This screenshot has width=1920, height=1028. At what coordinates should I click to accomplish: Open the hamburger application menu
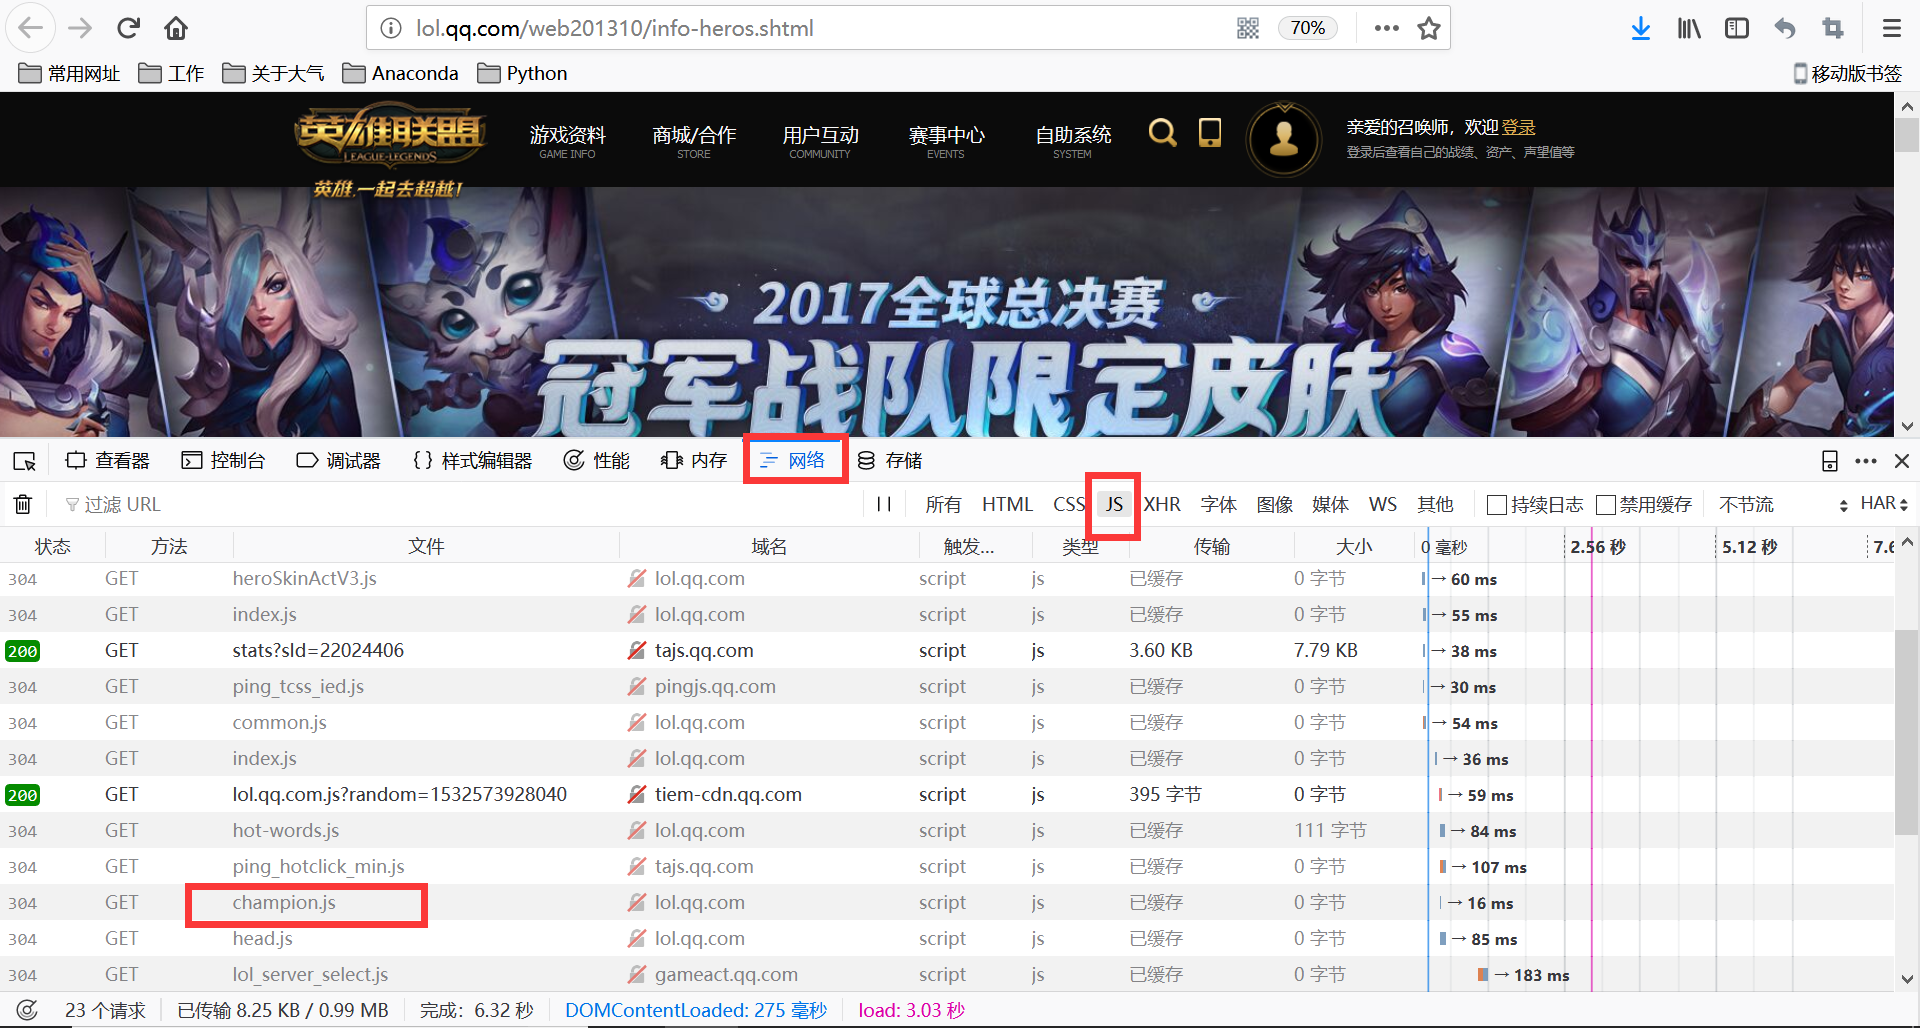pyautogui.click(x=1891, y=28)
